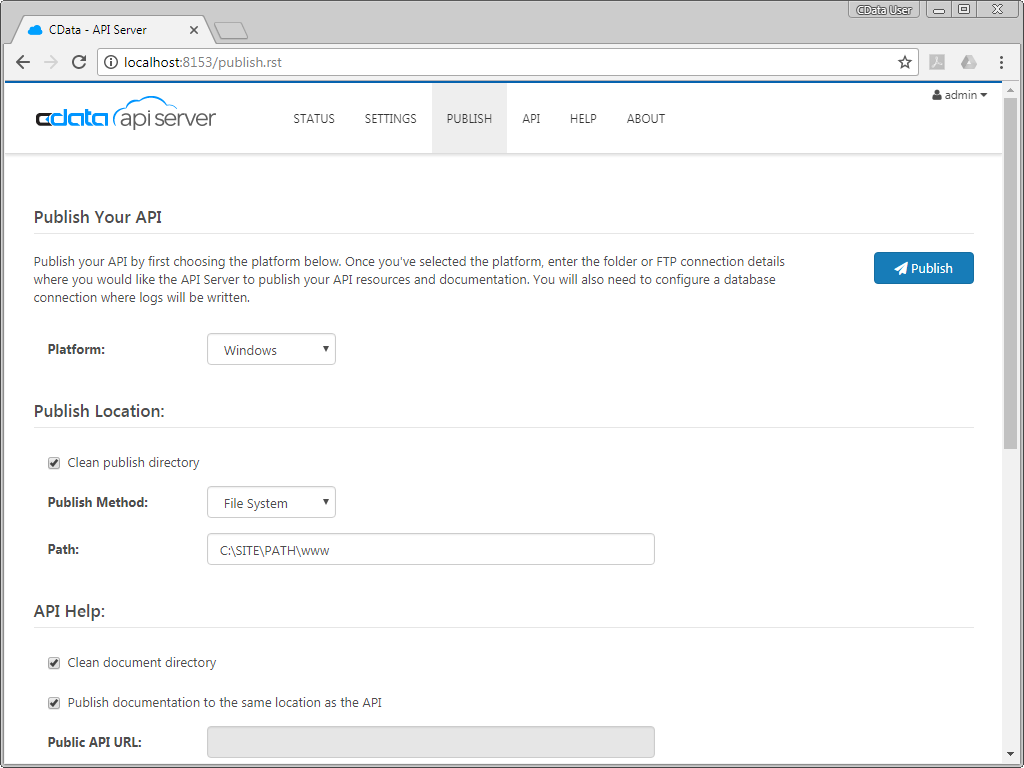Open the HELP section

(x=583, y=118)
